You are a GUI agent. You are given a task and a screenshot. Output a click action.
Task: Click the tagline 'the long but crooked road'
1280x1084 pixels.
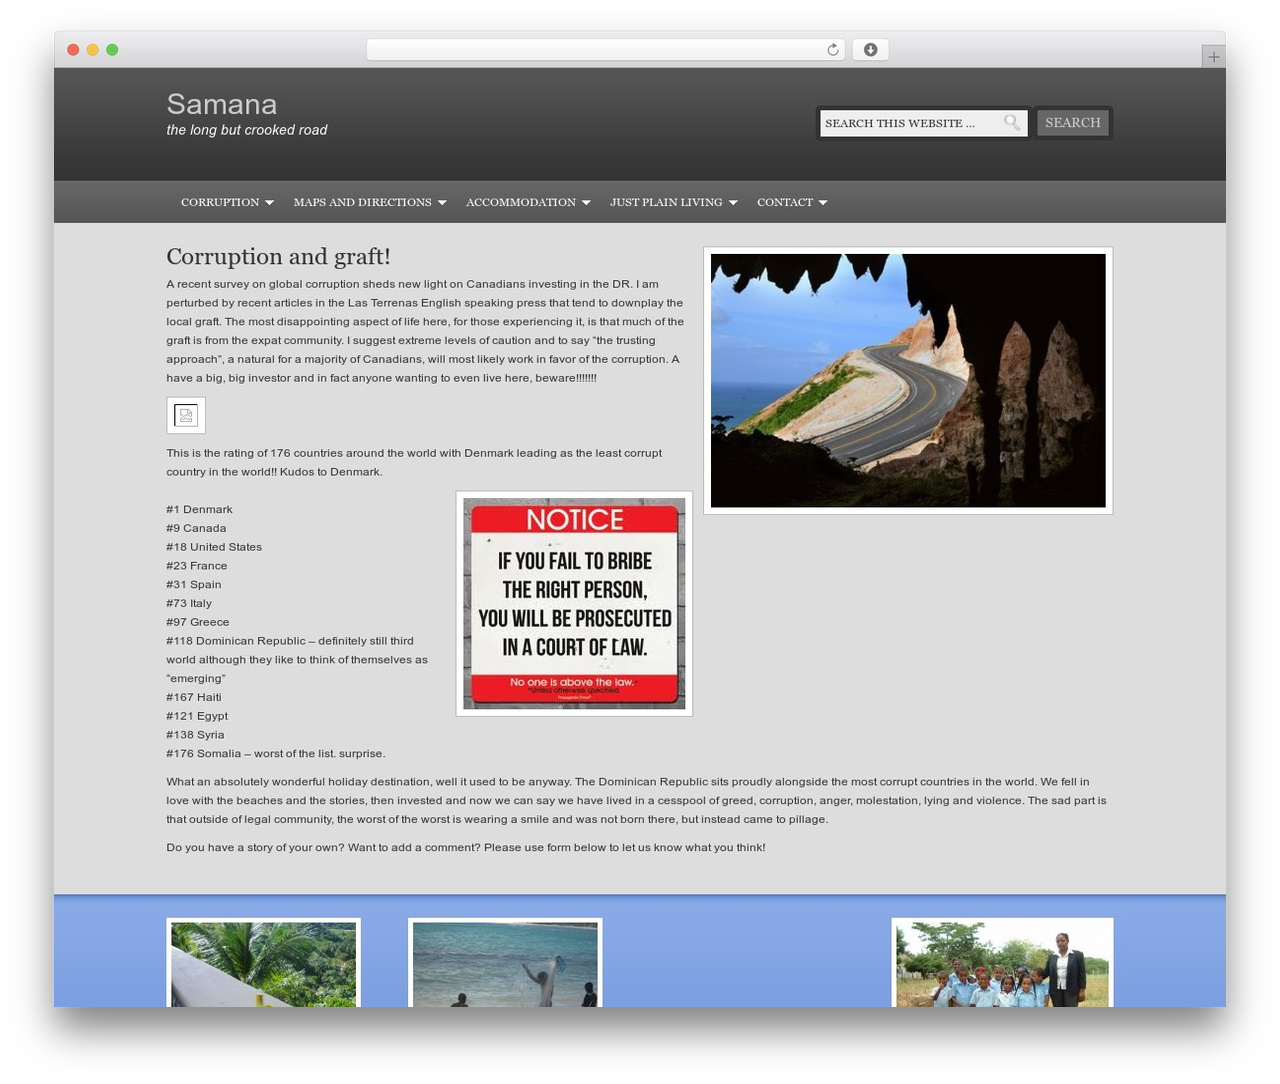coord(247,130)
